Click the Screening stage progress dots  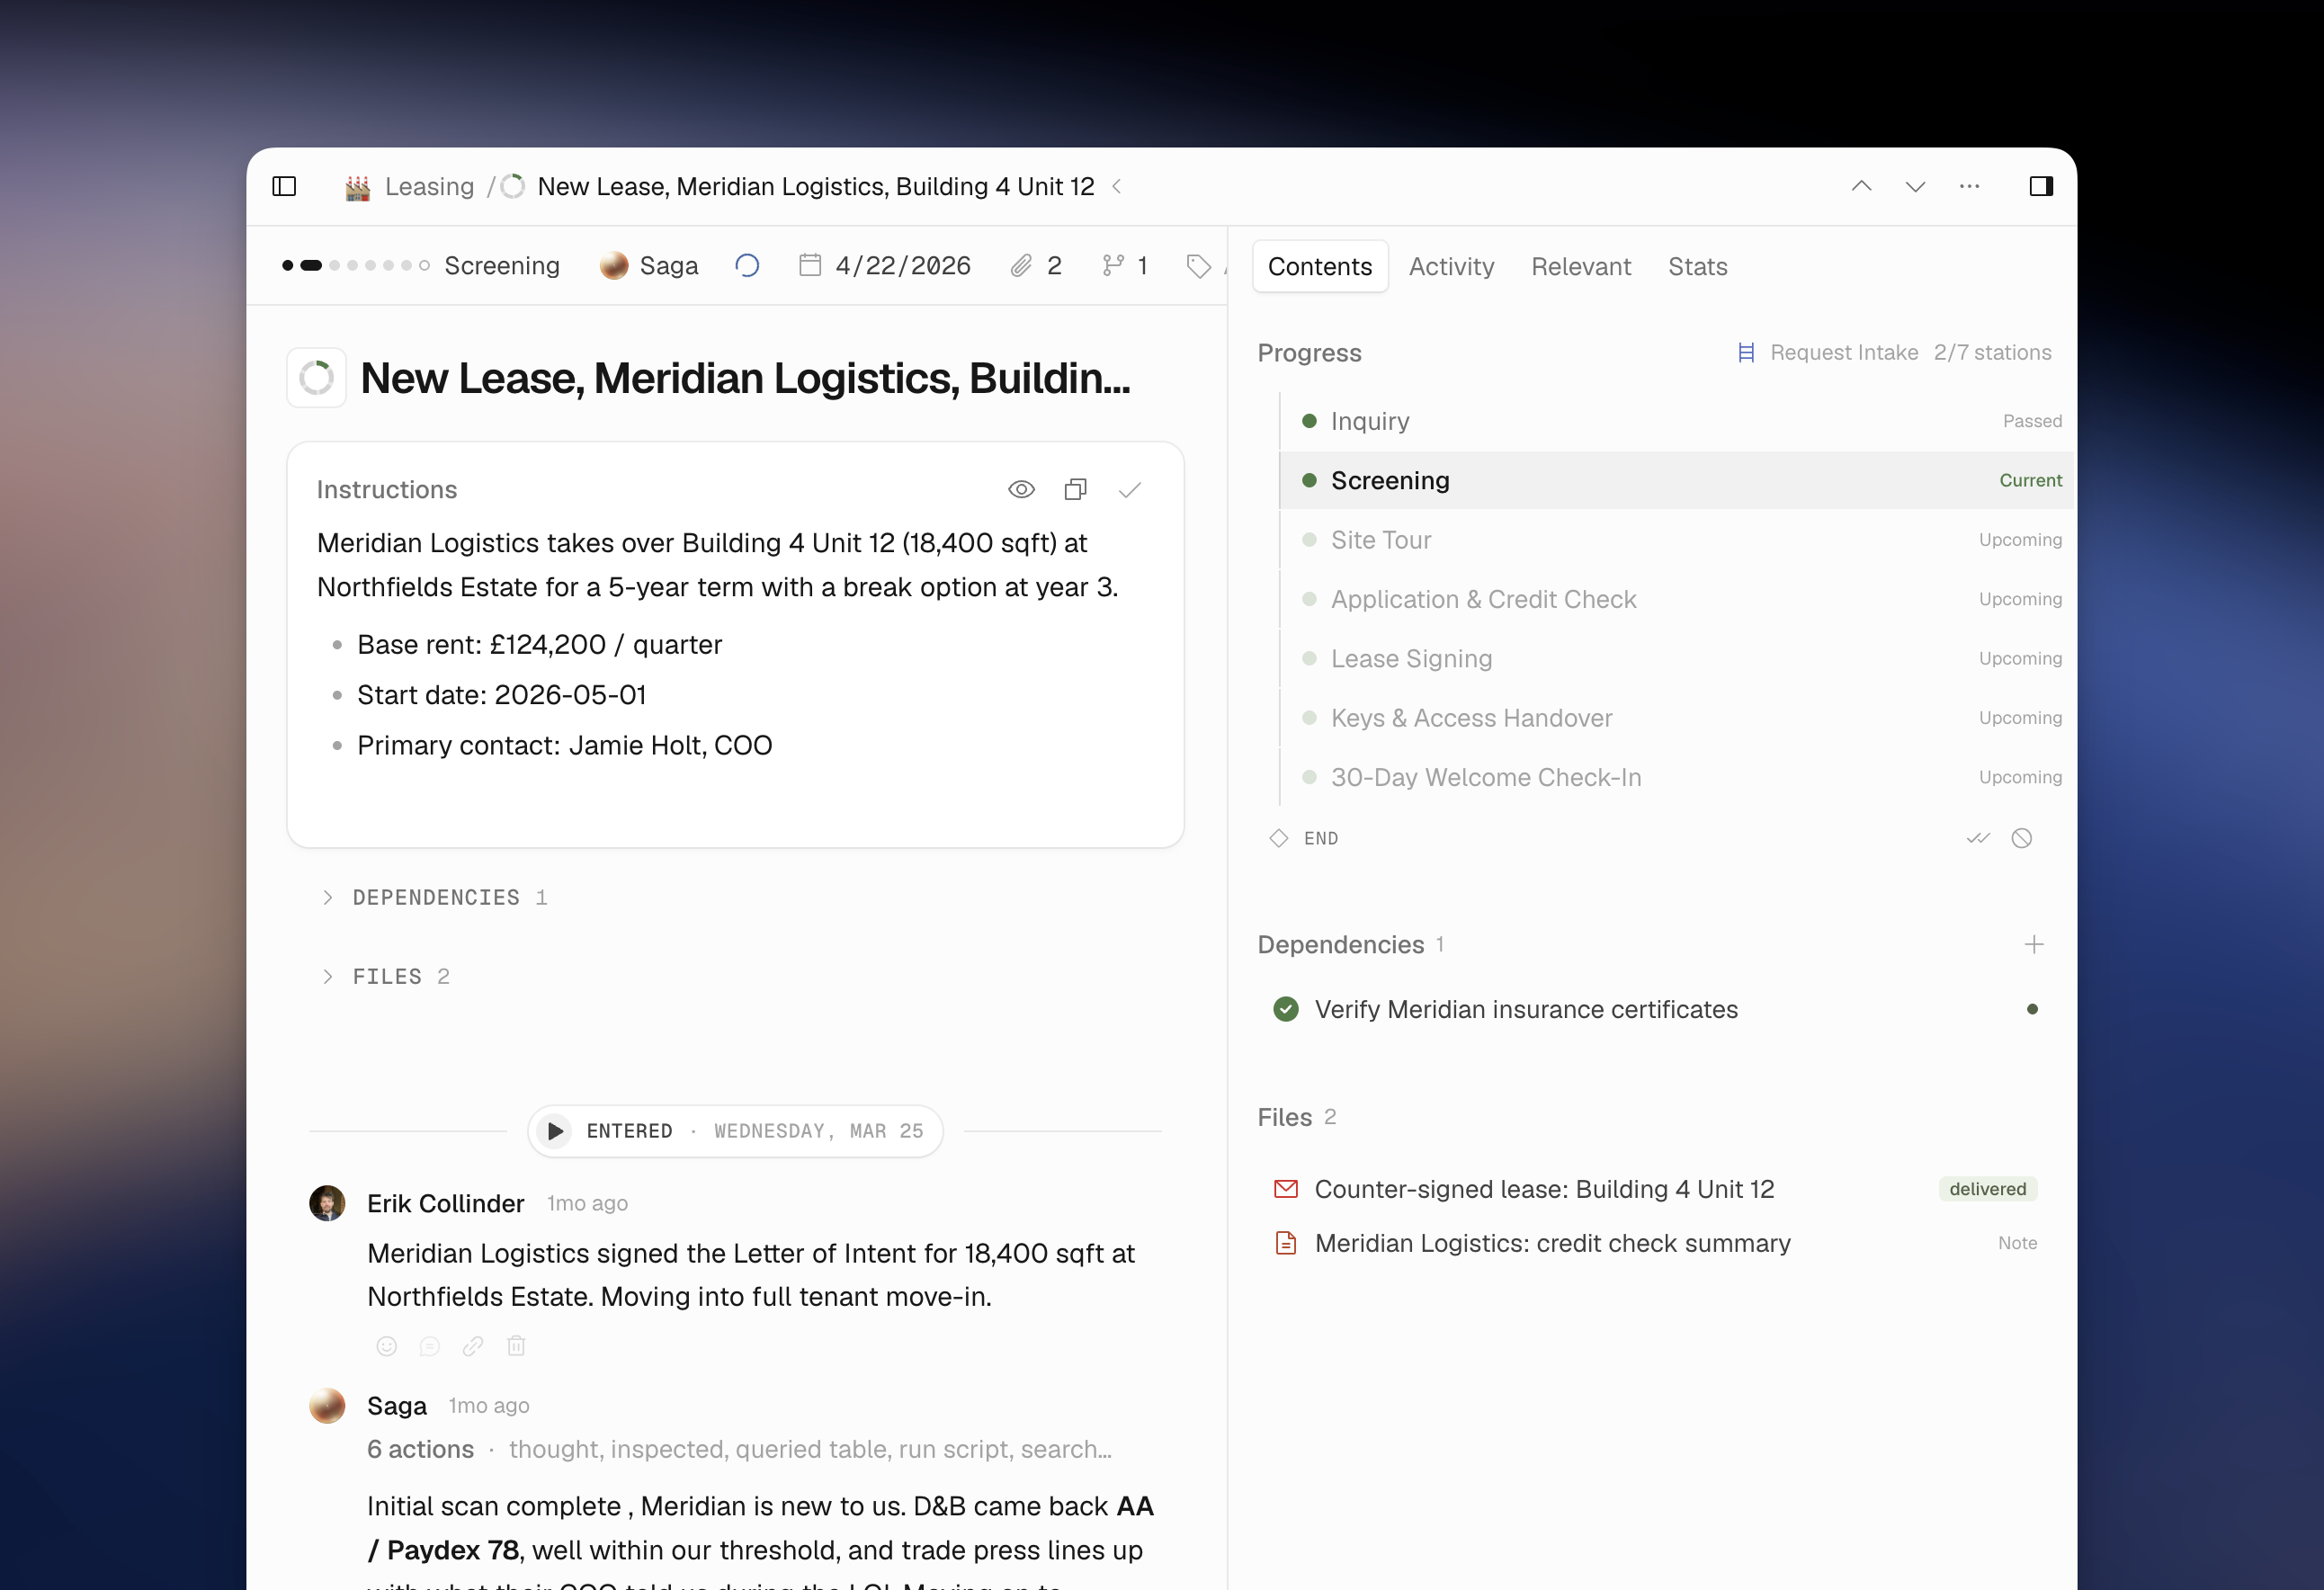[356, 265]
